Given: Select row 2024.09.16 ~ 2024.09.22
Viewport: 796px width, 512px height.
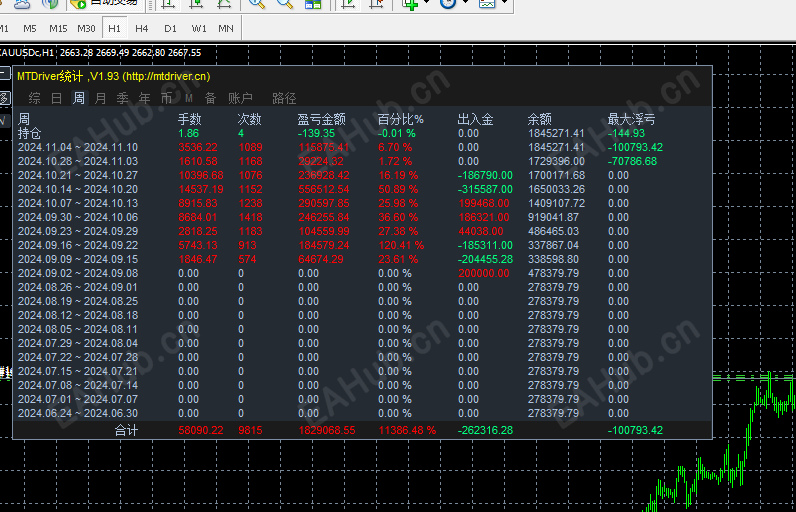Looking at the screenshot, I should (362, 245).
